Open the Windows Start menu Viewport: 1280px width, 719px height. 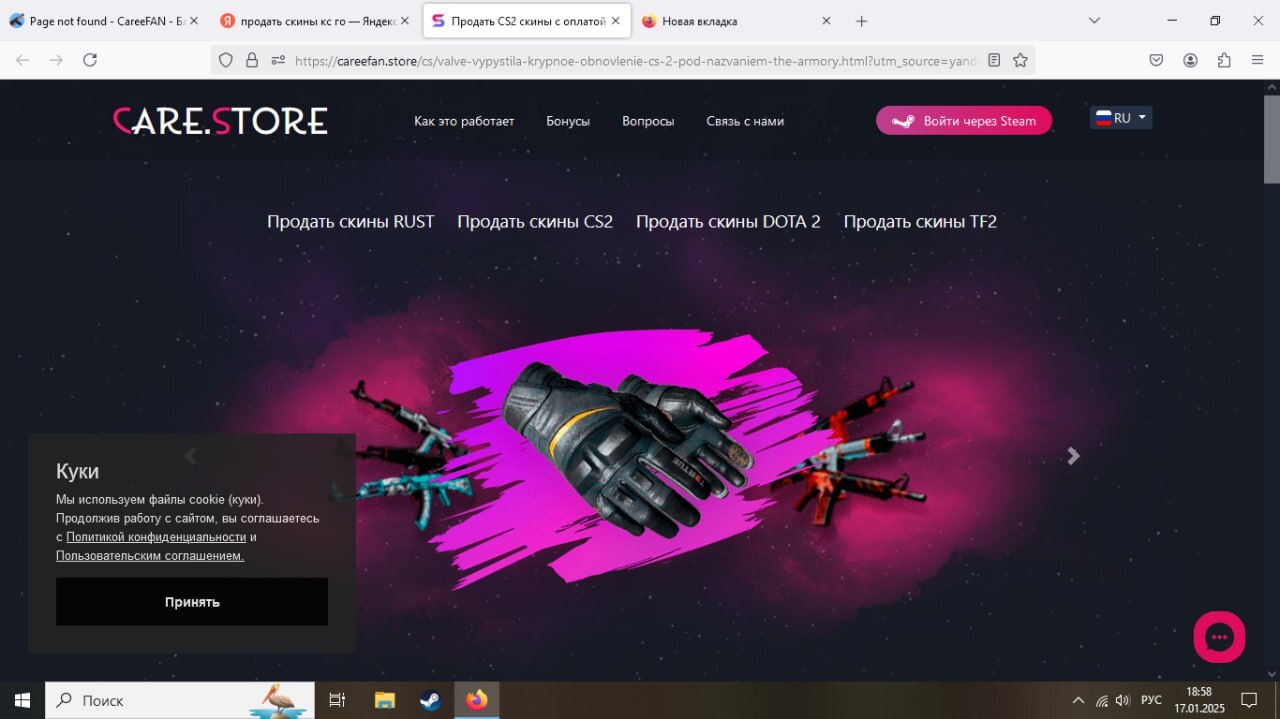point(22,700)
